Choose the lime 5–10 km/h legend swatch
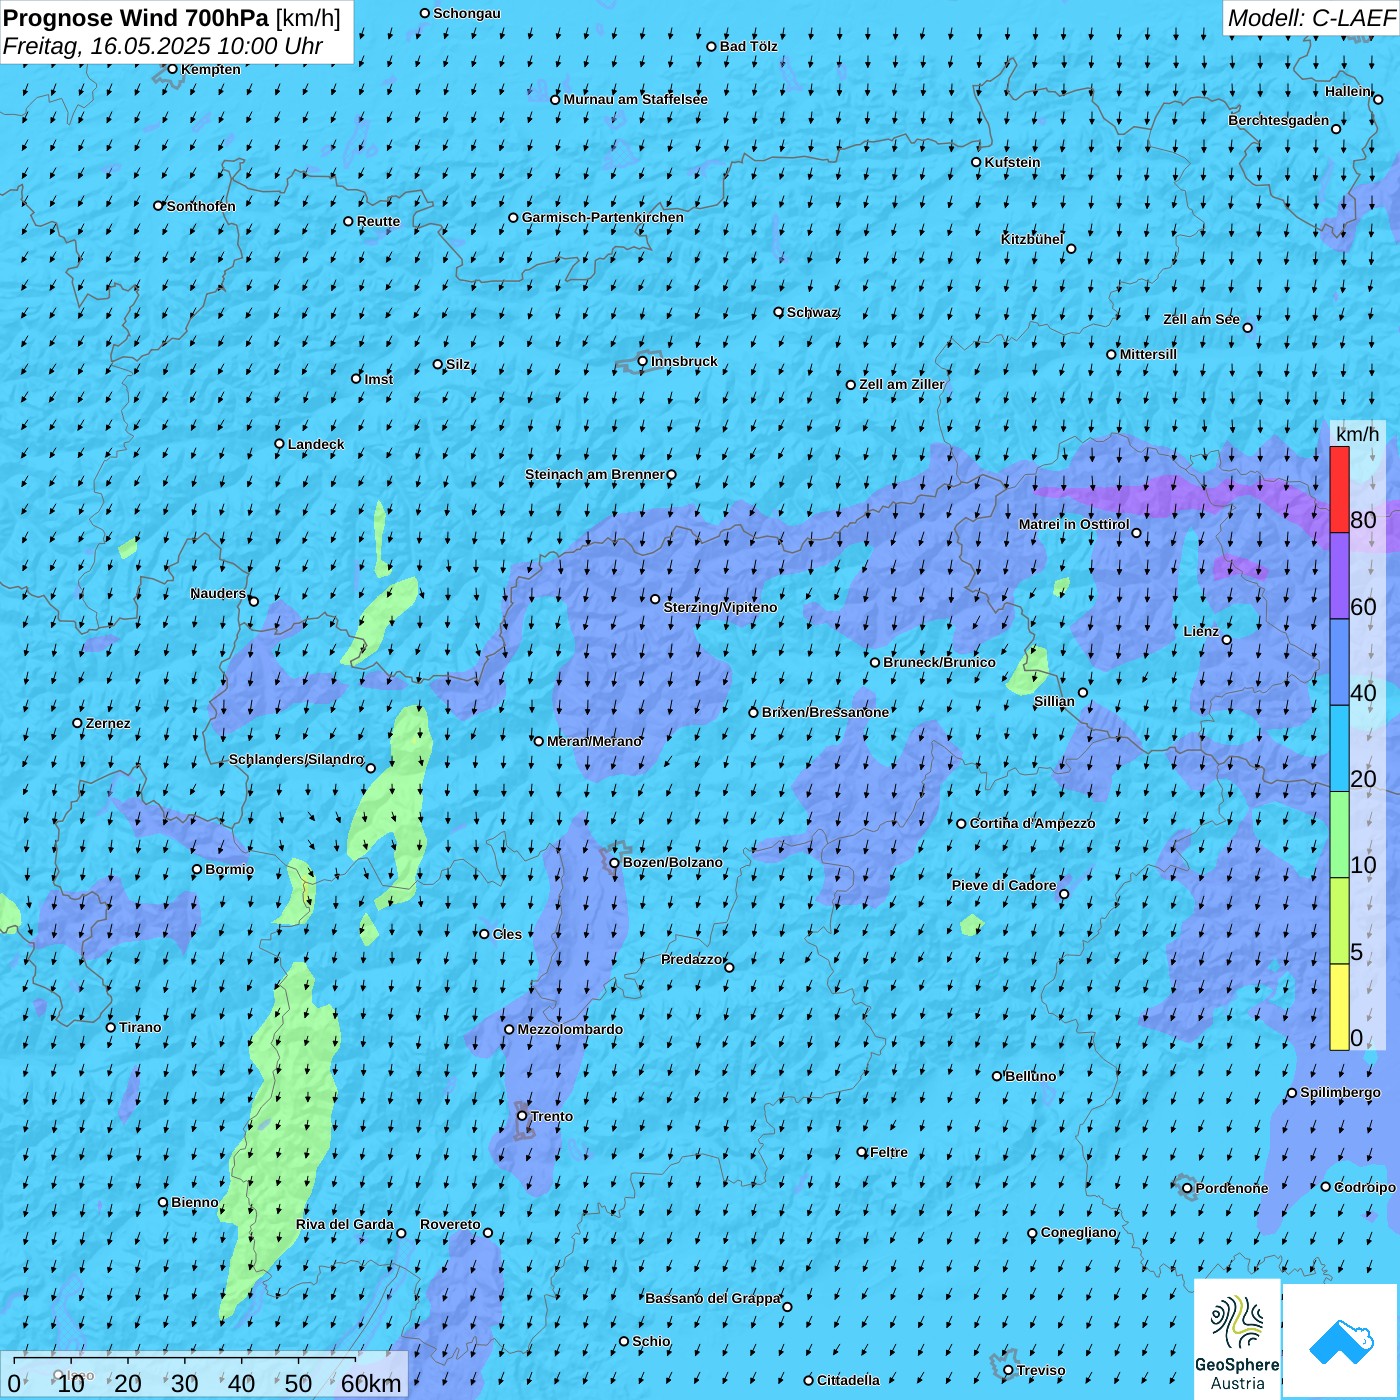Image resolution: width=1400 pixels, height=1400 pixels. [x=1339, y=921]
